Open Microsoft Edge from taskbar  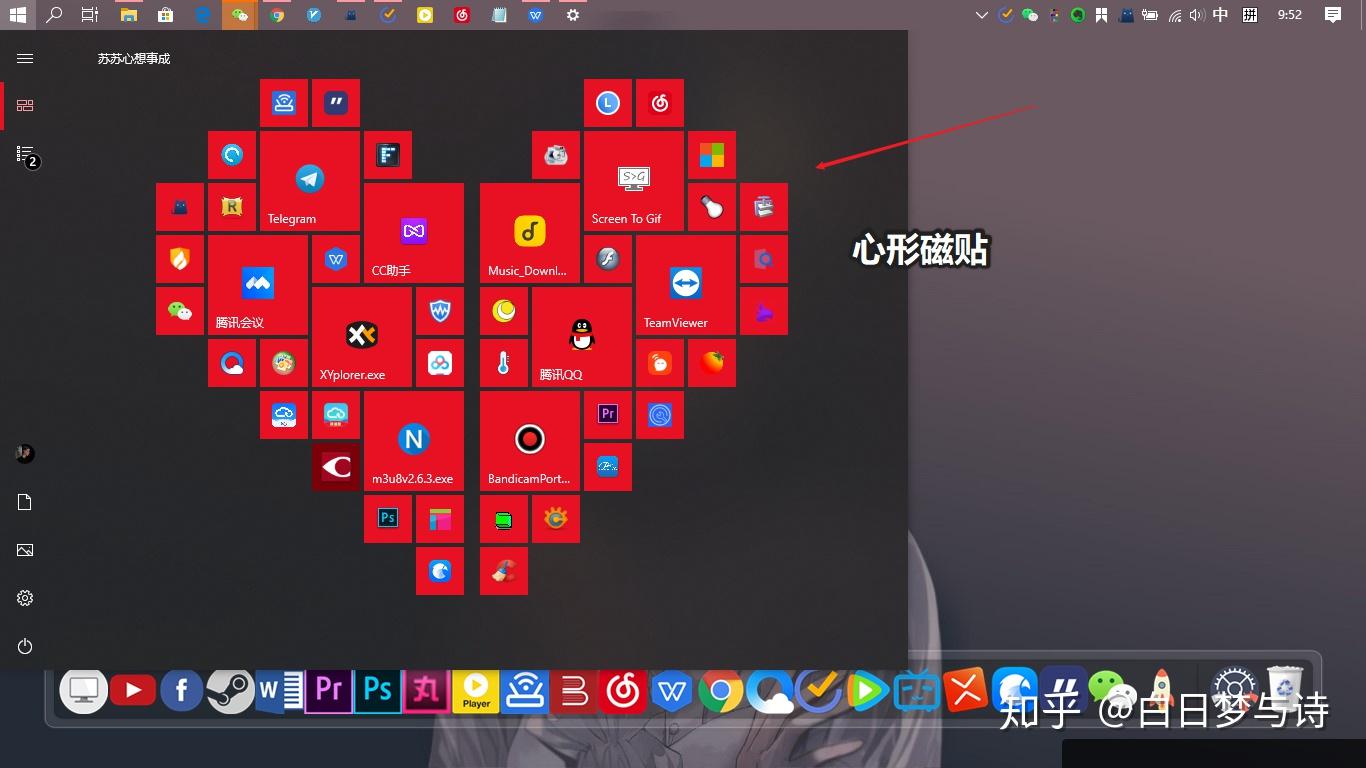[x=203, y=15]
